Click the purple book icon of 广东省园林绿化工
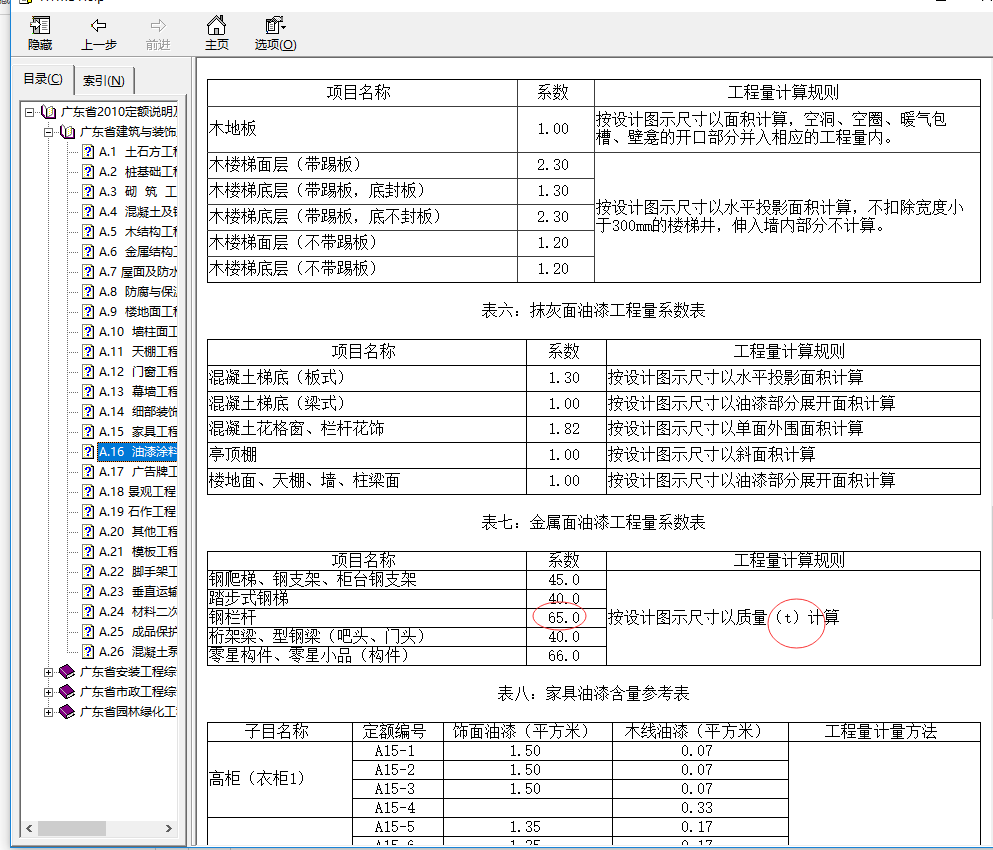Image resolution: width=993 pixels, height=850 pixels. 67,712
